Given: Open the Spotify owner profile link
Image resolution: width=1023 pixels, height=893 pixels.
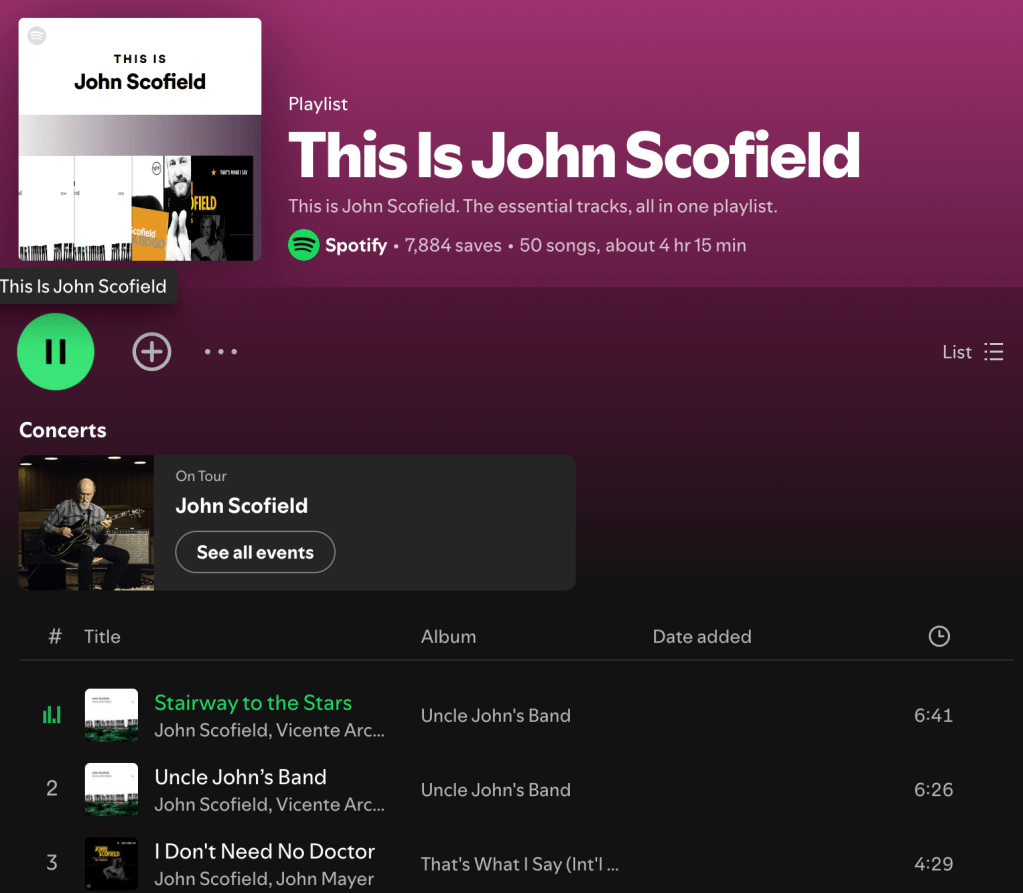Looking at the screenshot, I should (x=356, y=245).
